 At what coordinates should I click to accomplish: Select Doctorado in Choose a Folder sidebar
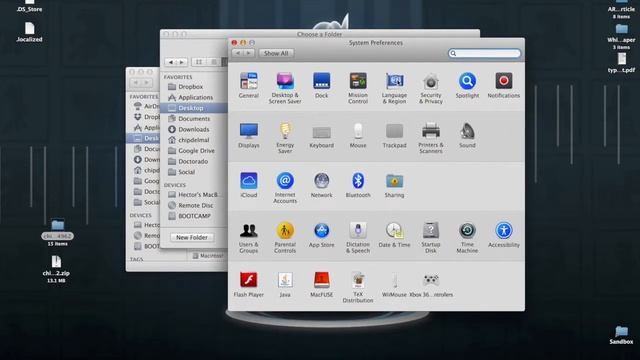(193, 161)
